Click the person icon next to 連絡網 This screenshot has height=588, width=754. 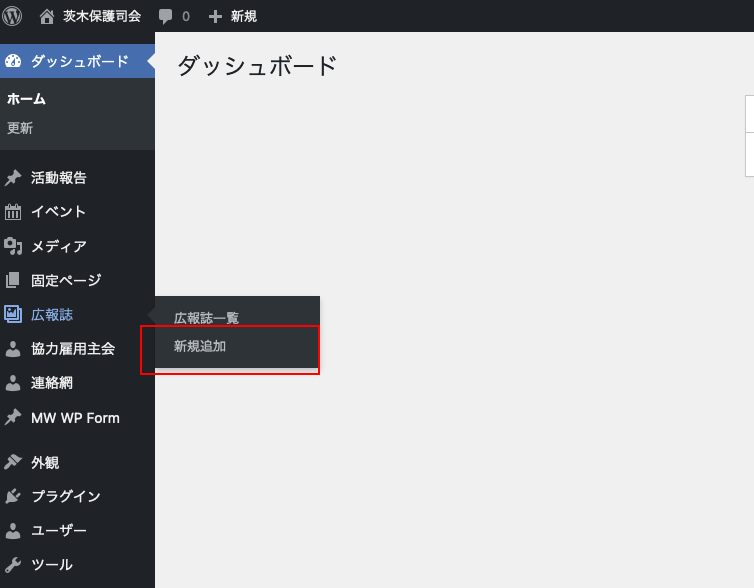(13, 383)
